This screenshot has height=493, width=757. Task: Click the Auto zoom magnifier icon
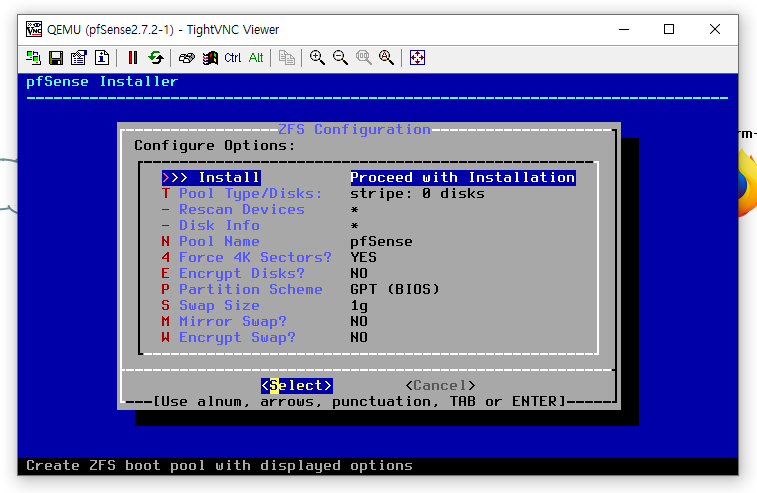pos(386,58)
